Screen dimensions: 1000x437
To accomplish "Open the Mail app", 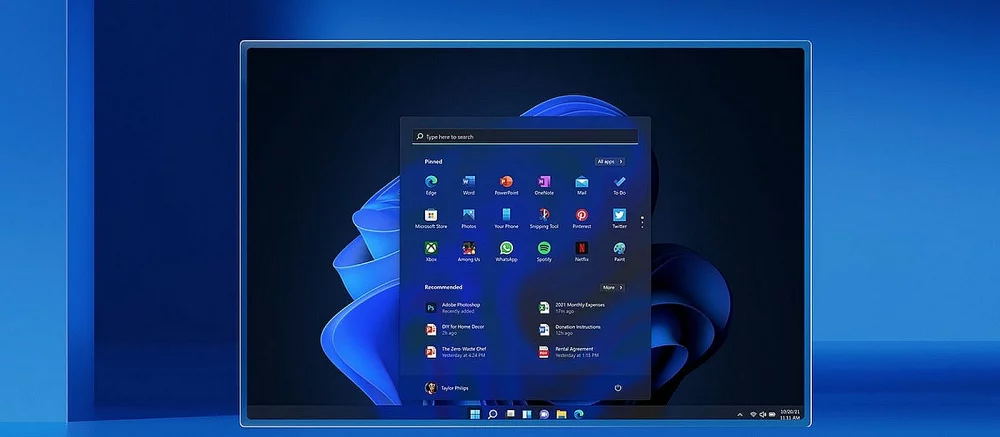I will point(582,184).
